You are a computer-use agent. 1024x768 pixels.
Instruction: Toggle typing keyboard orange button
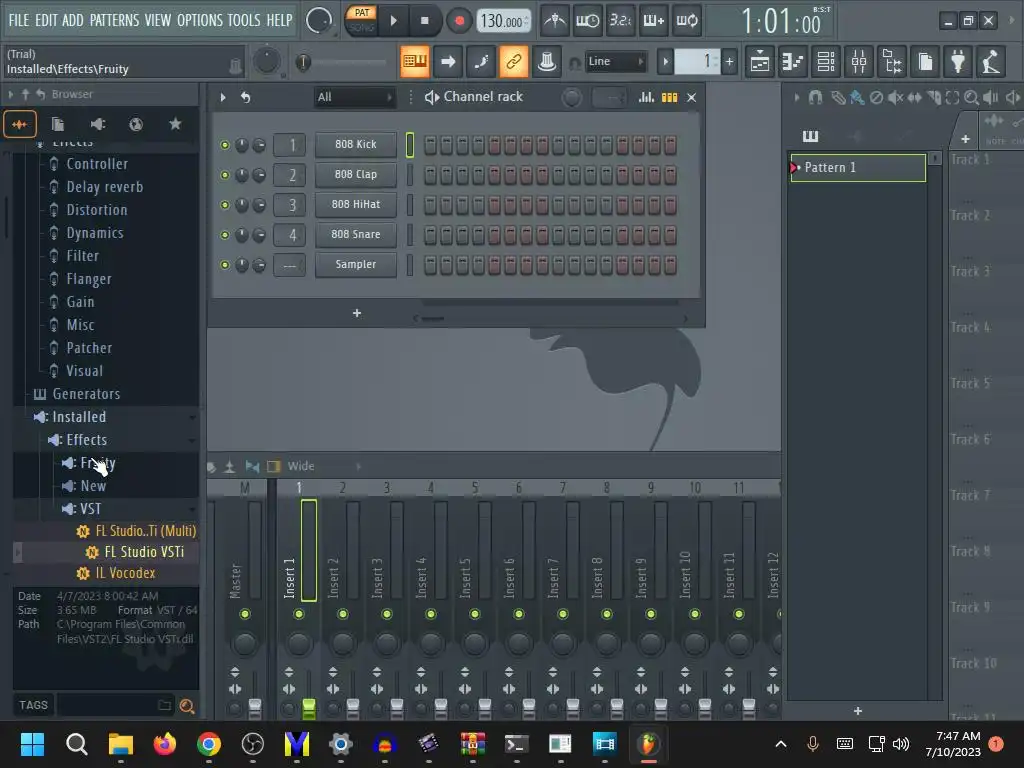click(x=415, y=62)
